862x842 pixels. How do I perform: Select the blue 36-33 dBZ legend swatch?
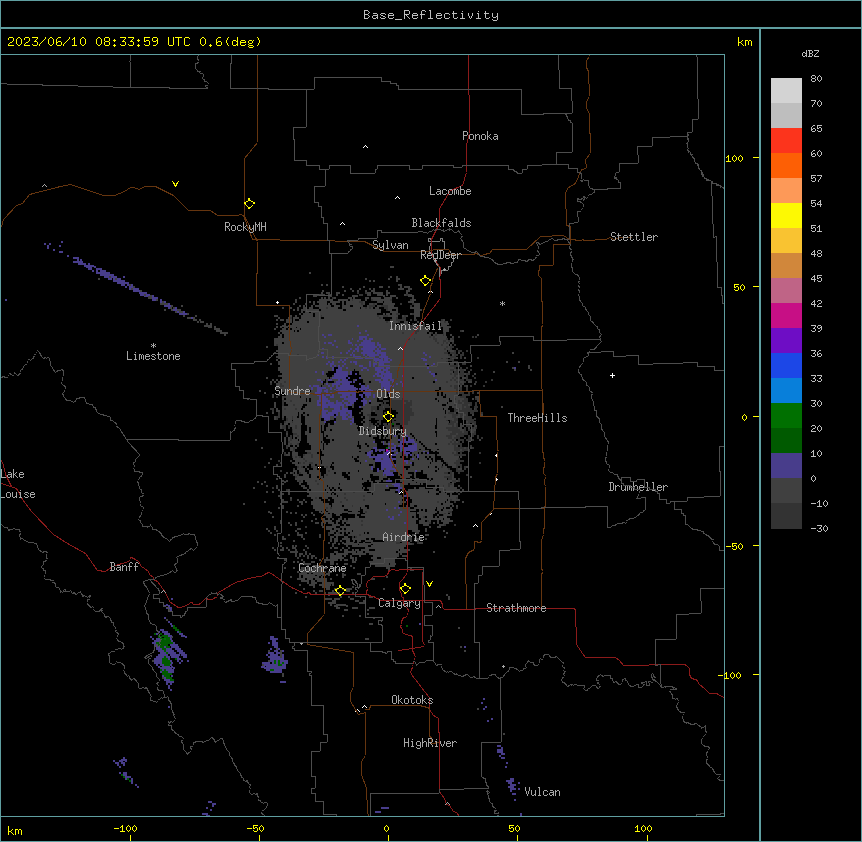(786, 365)
